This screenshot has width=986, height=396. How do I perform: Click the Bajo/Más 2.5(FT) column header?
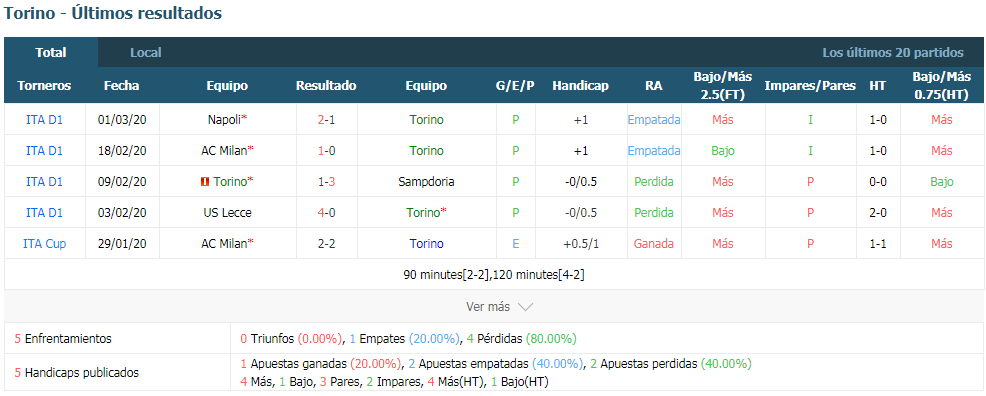[x=723, y=85]
